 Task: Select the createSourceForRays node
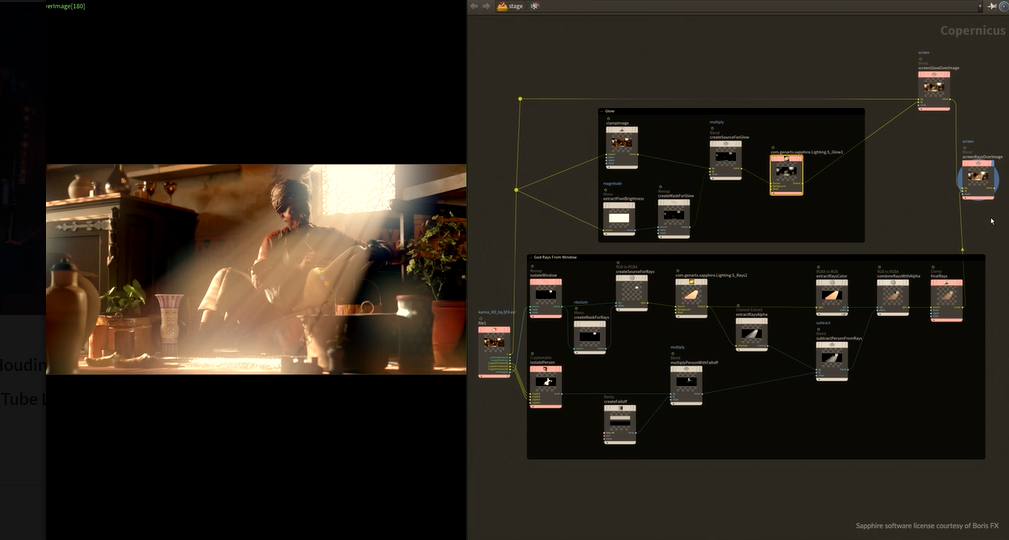[631, 293]
